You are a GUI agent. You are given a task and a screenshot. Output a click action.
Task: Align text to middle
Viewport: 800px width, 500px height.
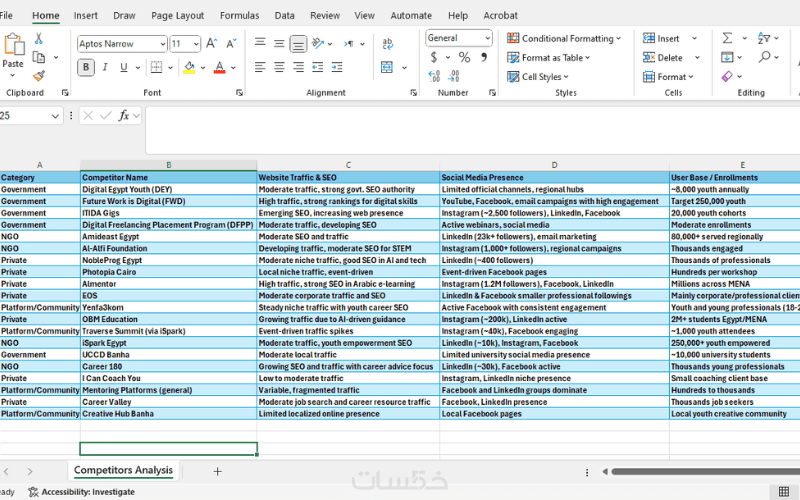click(x=279, y=43)
